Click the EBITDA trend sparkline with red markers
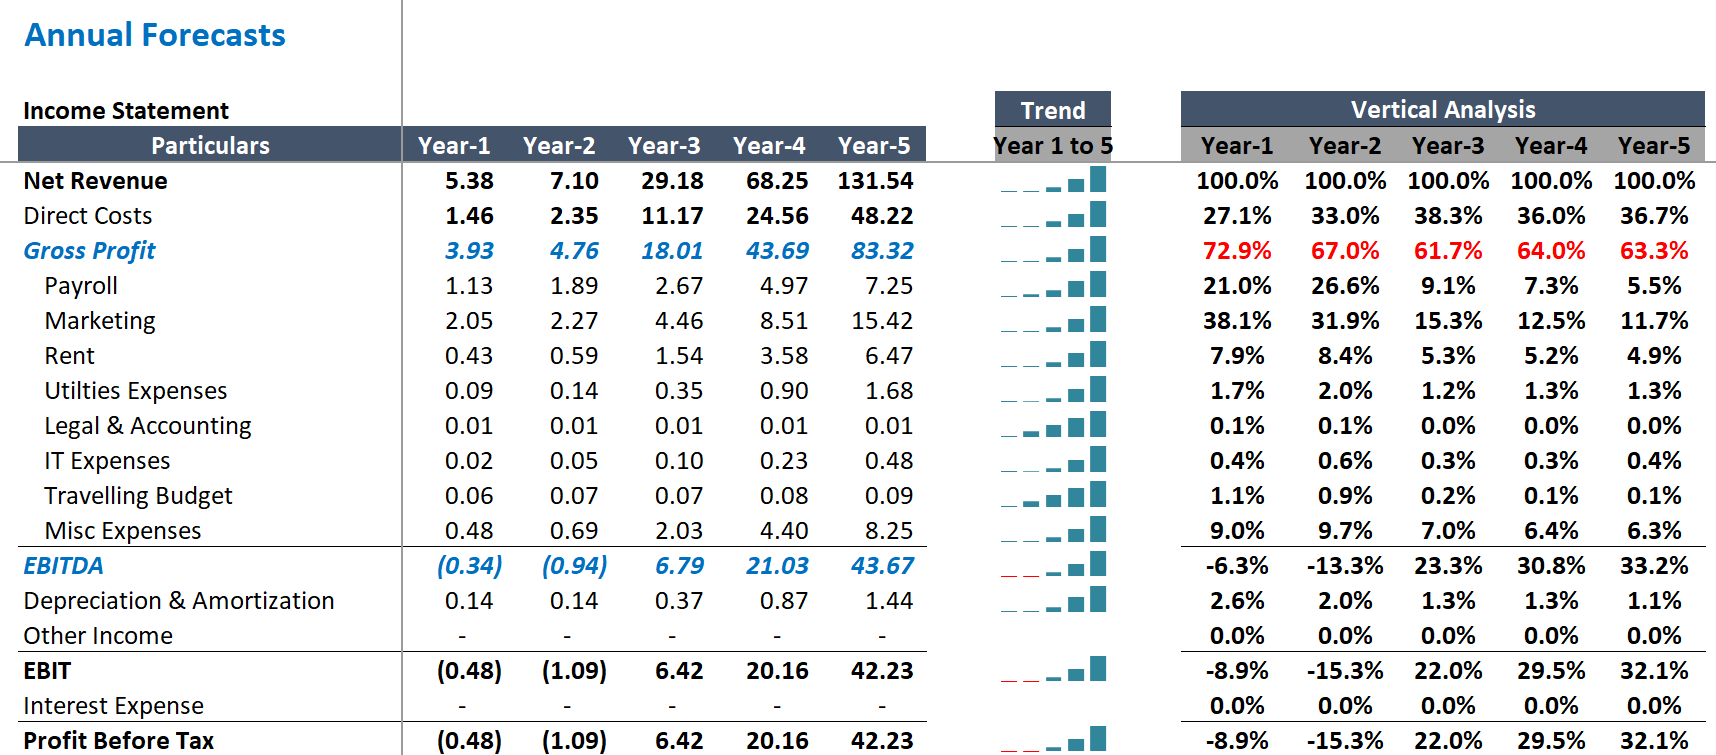Image resolution: width=1716 pixels, height=755 pixels. 1053,566
